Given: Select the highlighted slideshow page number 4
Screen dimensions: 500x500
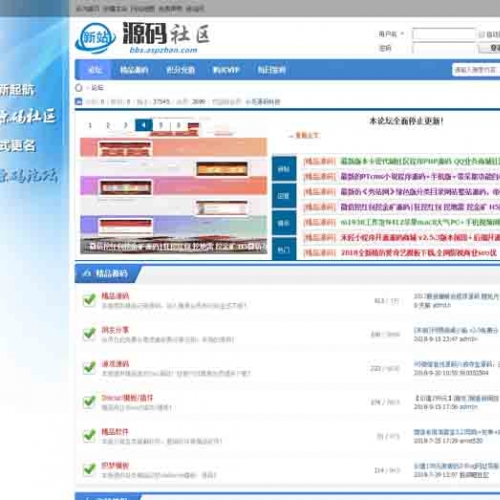Looking at the screenshot, I should [x=144, y=126].
